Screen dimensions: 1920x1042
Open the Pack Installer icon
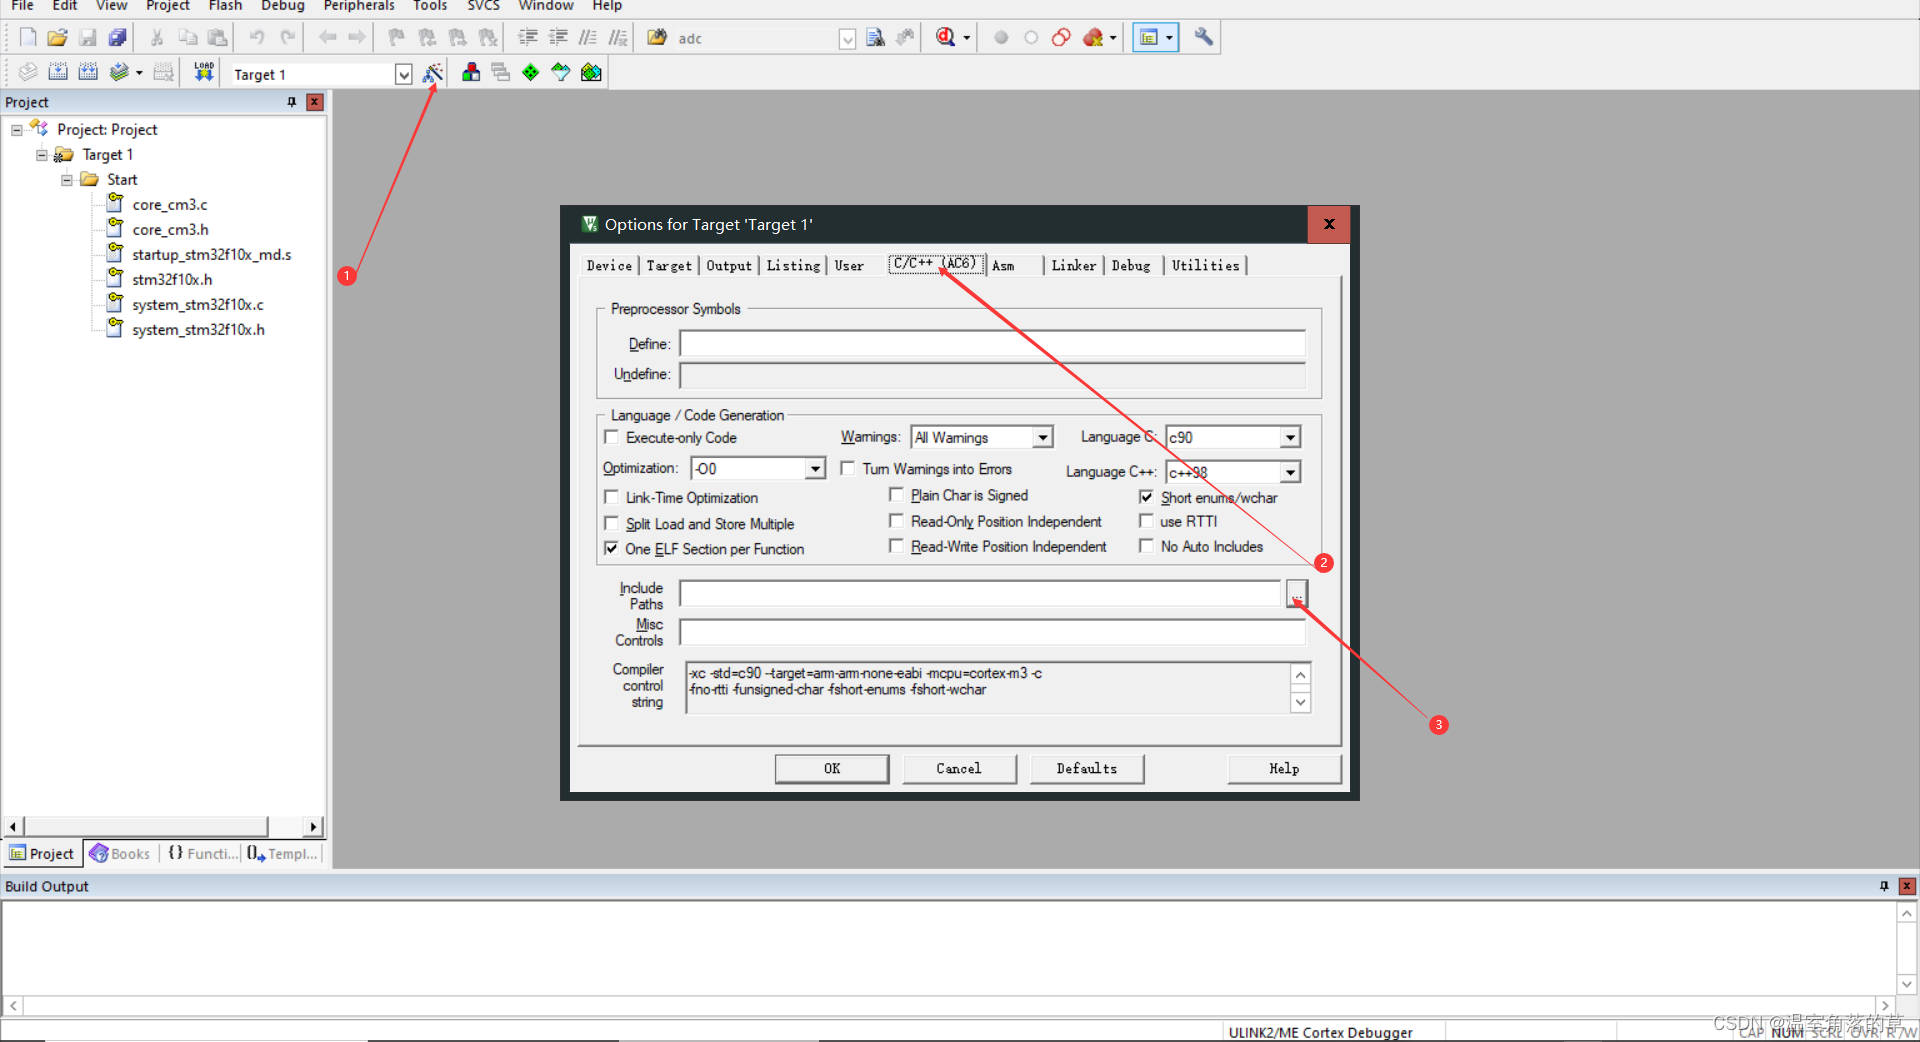click(591, 72)
